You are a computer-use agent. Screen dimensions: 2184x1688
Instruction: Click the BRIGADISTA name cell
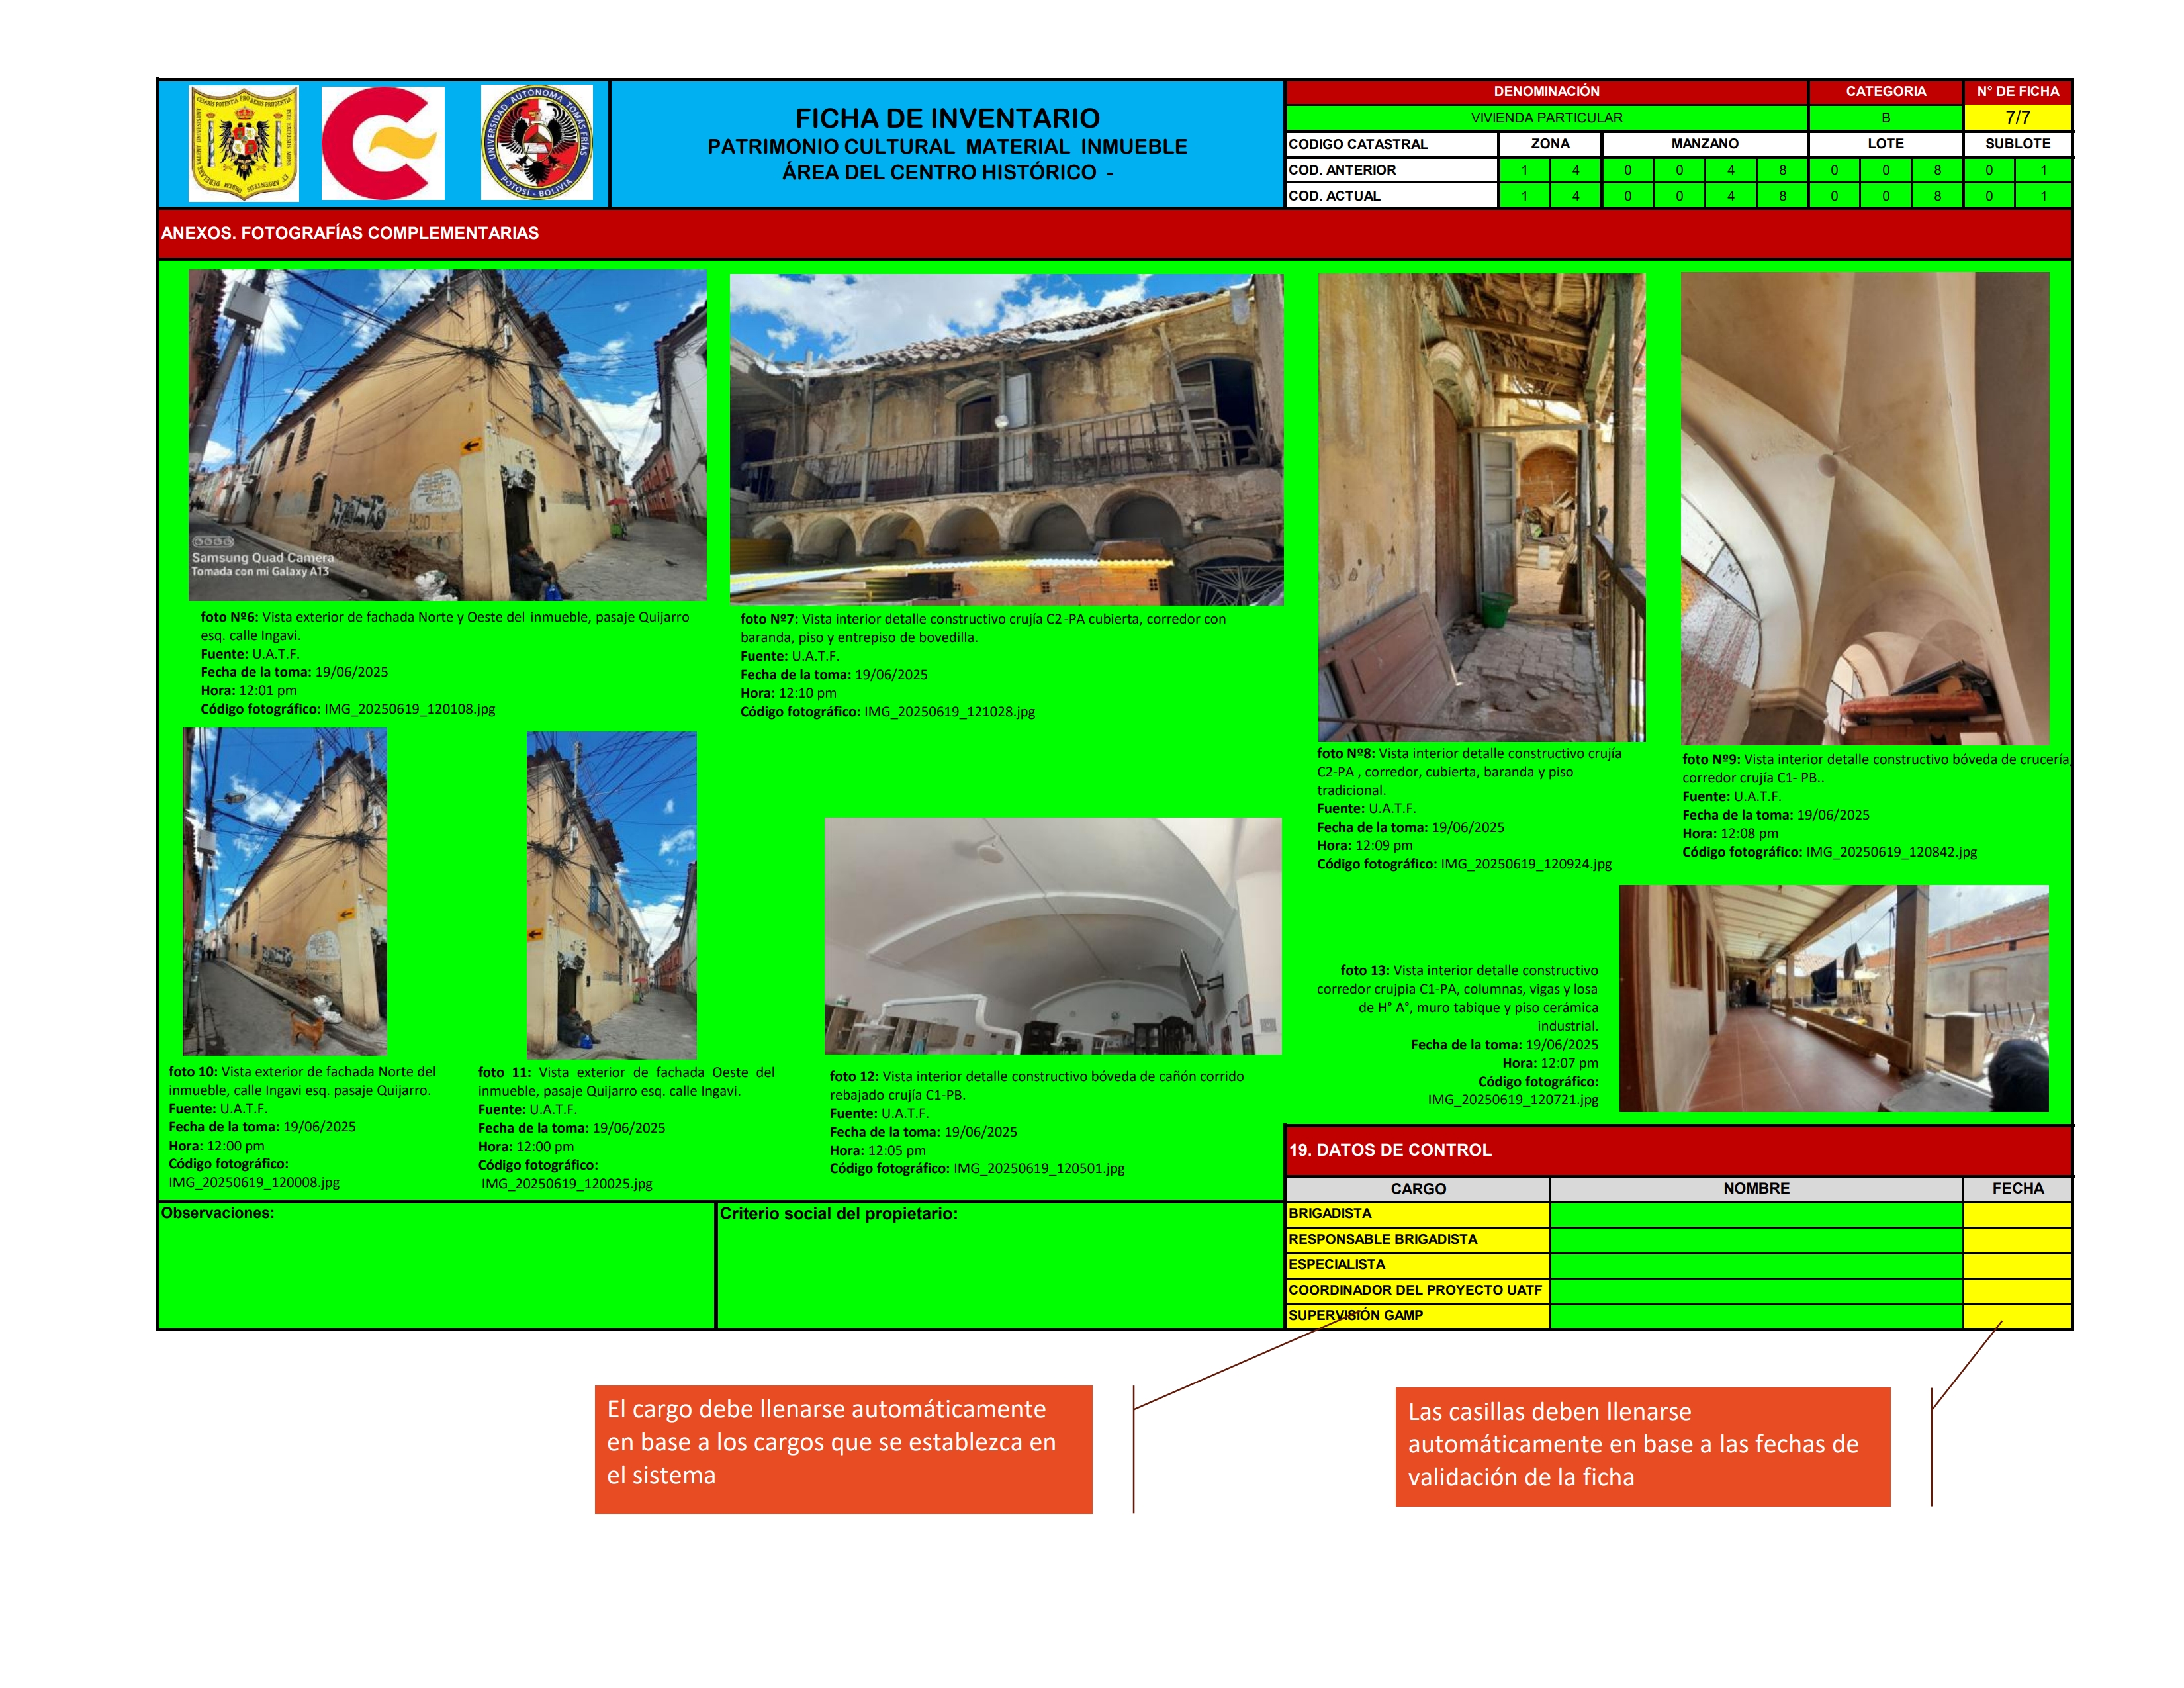1756,1214
